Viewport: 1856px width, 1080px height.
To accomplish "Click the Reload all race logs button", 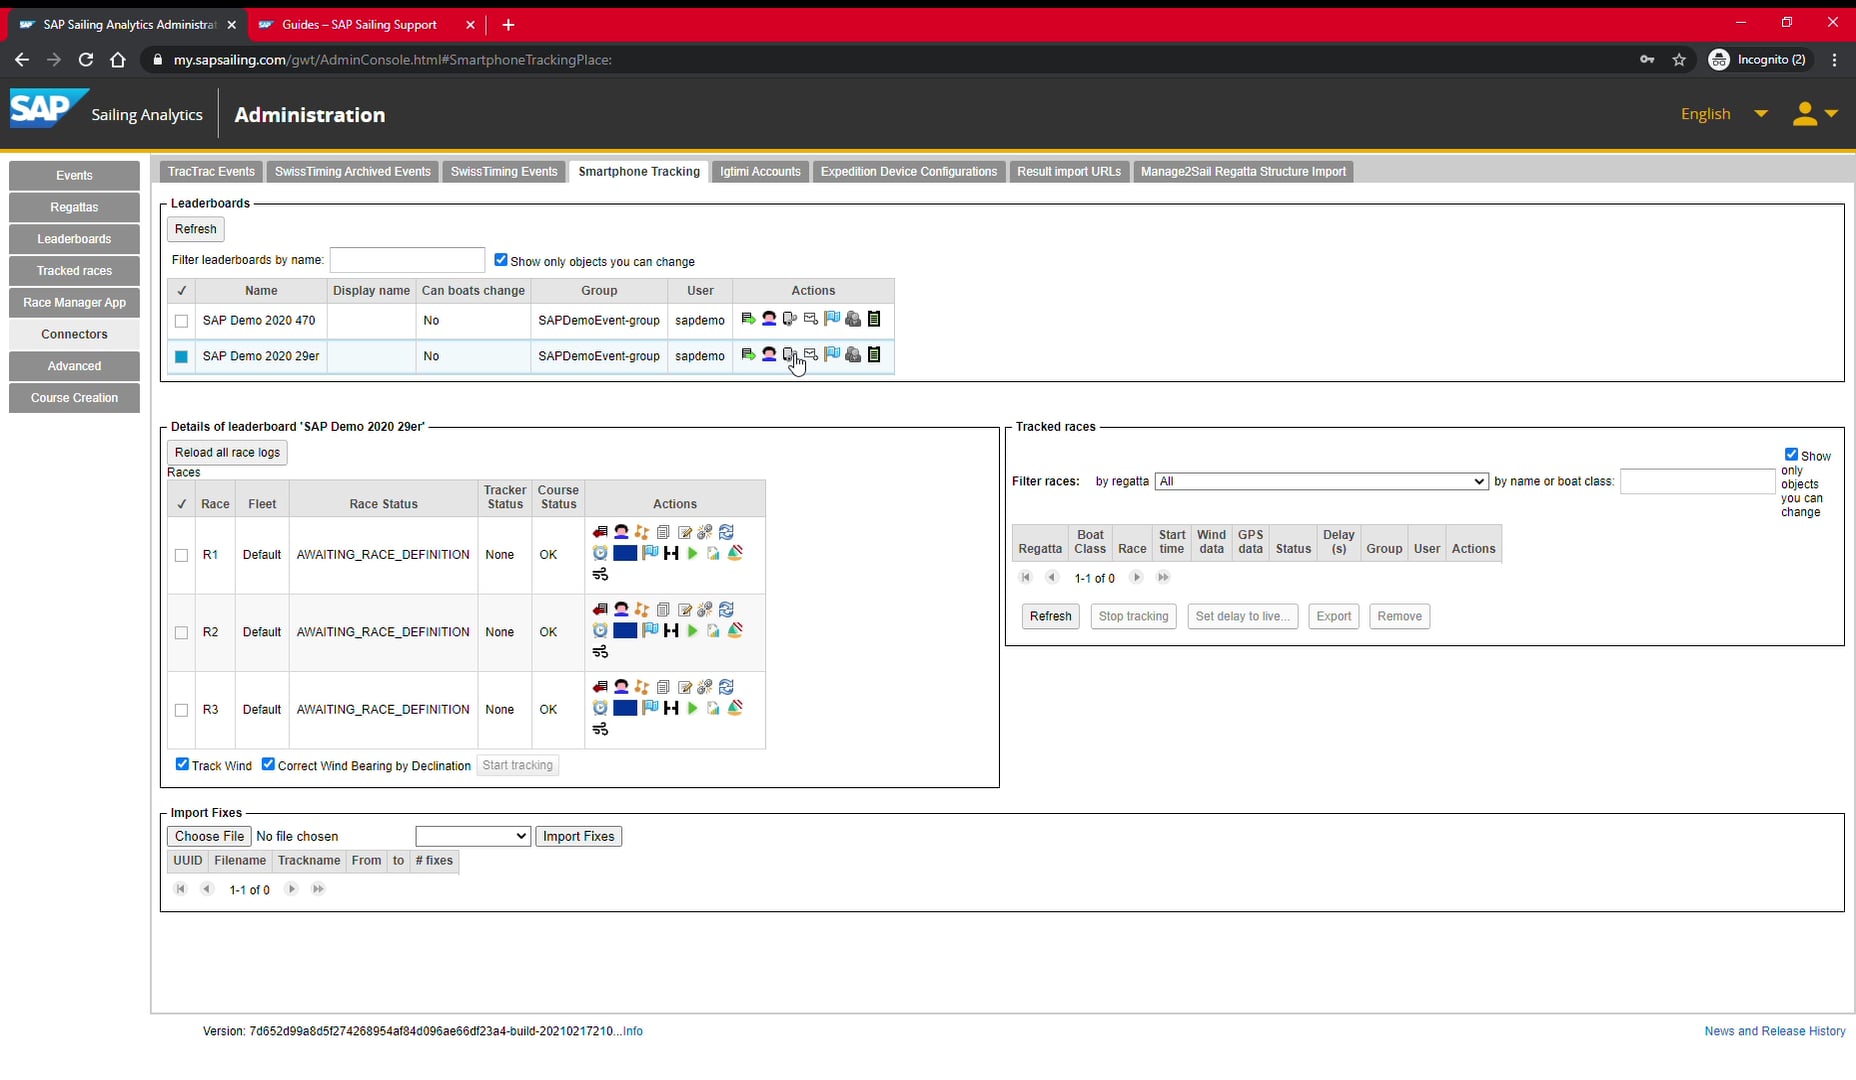I will pos(227,452).
